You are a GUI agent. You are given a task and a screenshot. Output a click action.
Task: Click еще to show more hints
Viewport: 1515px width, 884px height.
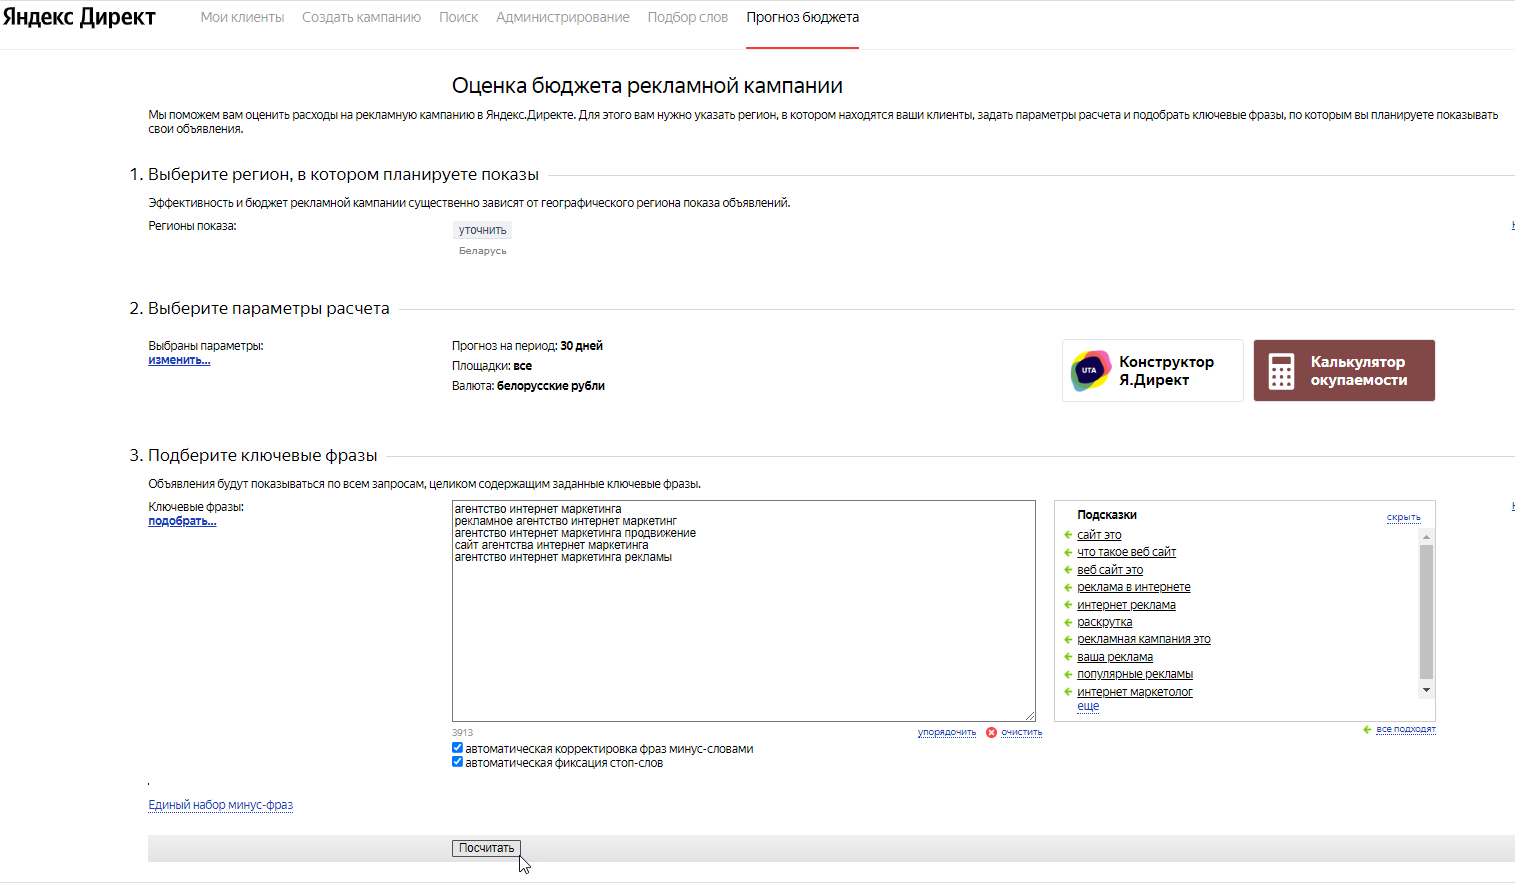pyautogui.click(x=1088, y=706)
